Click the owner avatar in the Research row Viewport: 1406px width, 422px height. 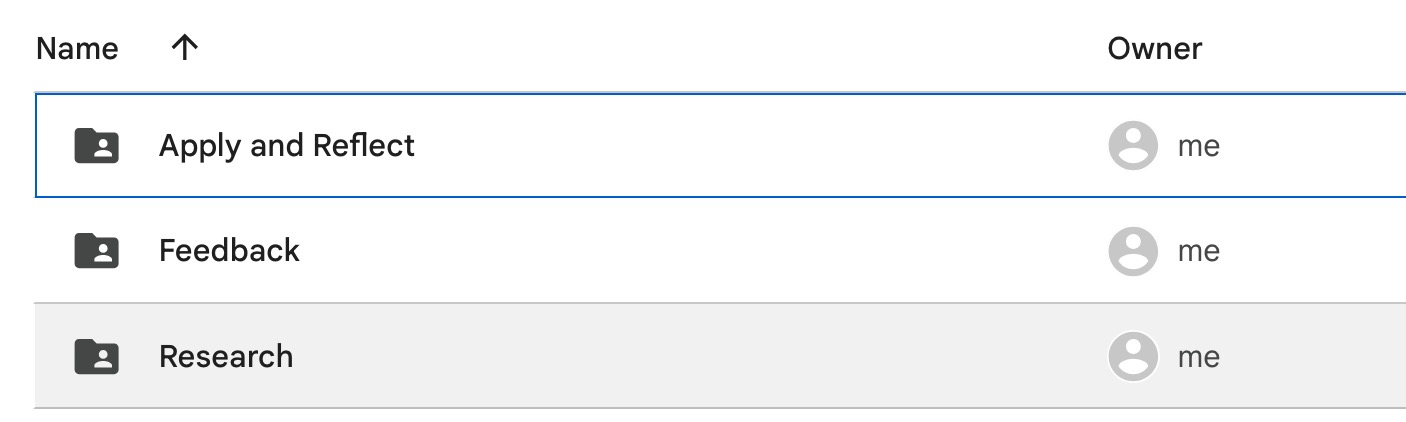pos(1133,356)
